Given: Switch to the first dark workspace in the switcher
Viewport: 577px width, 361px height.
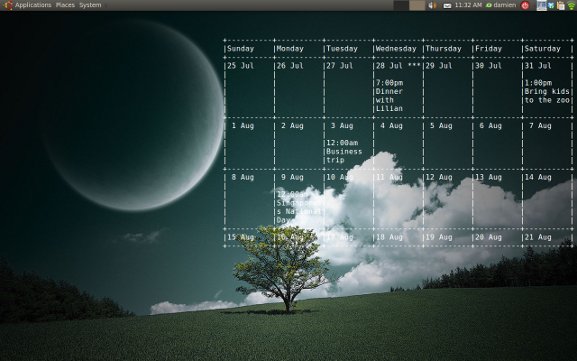Looking at the screenshot, I should click(x=401, y=5).
